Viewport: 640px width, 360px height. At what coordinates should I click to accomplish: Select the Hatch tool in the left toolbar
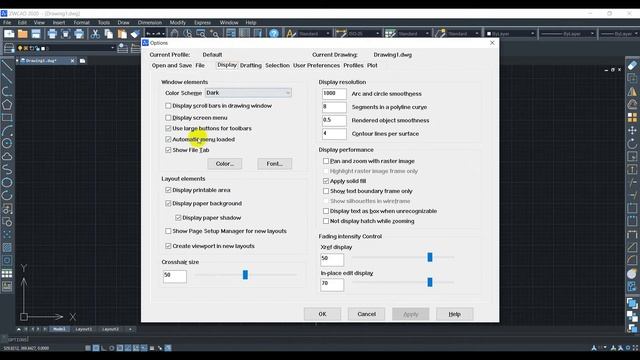click(7, 247)
